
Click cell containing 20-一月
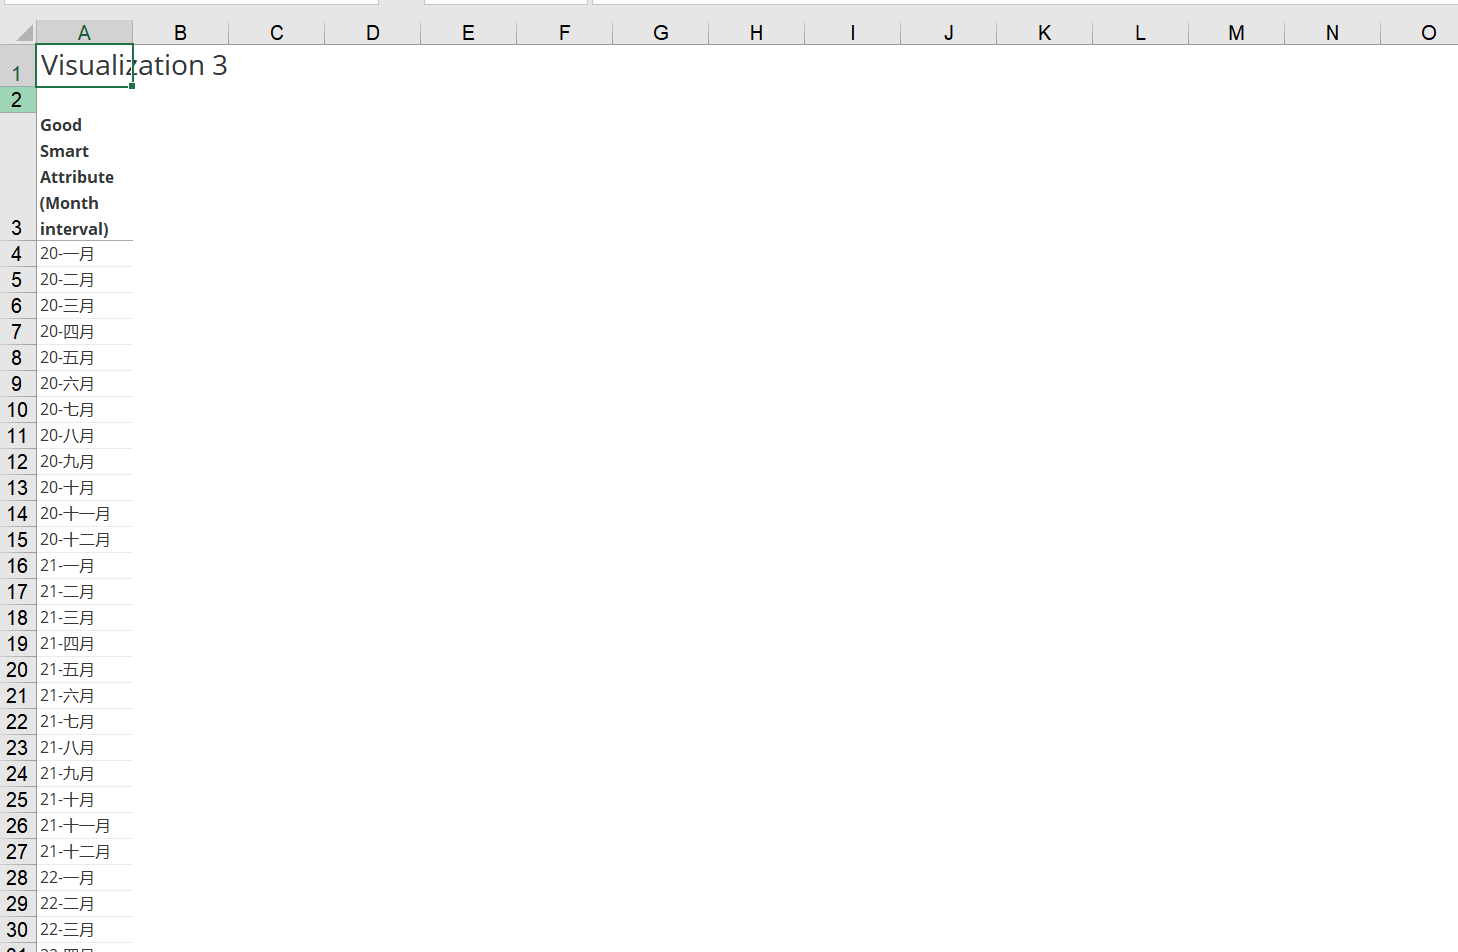[x=84, y=254]
